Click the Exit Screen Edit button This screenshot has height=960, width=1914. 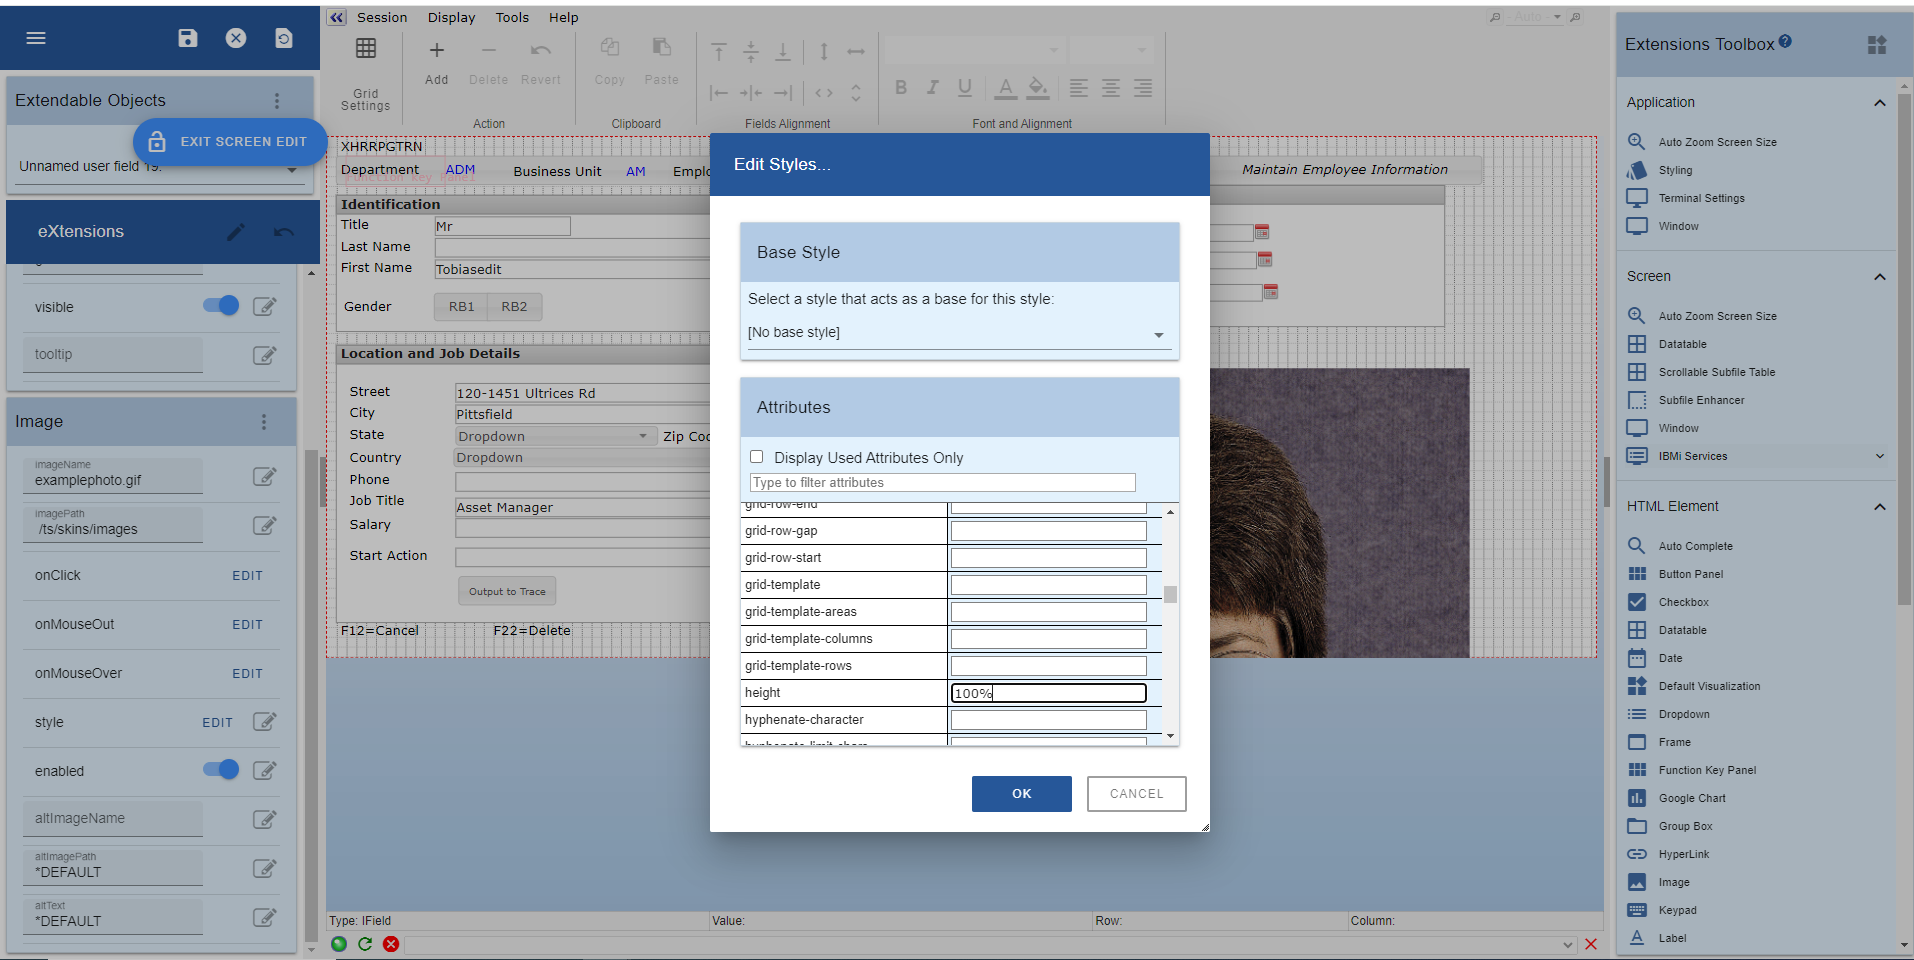[230, 142]
